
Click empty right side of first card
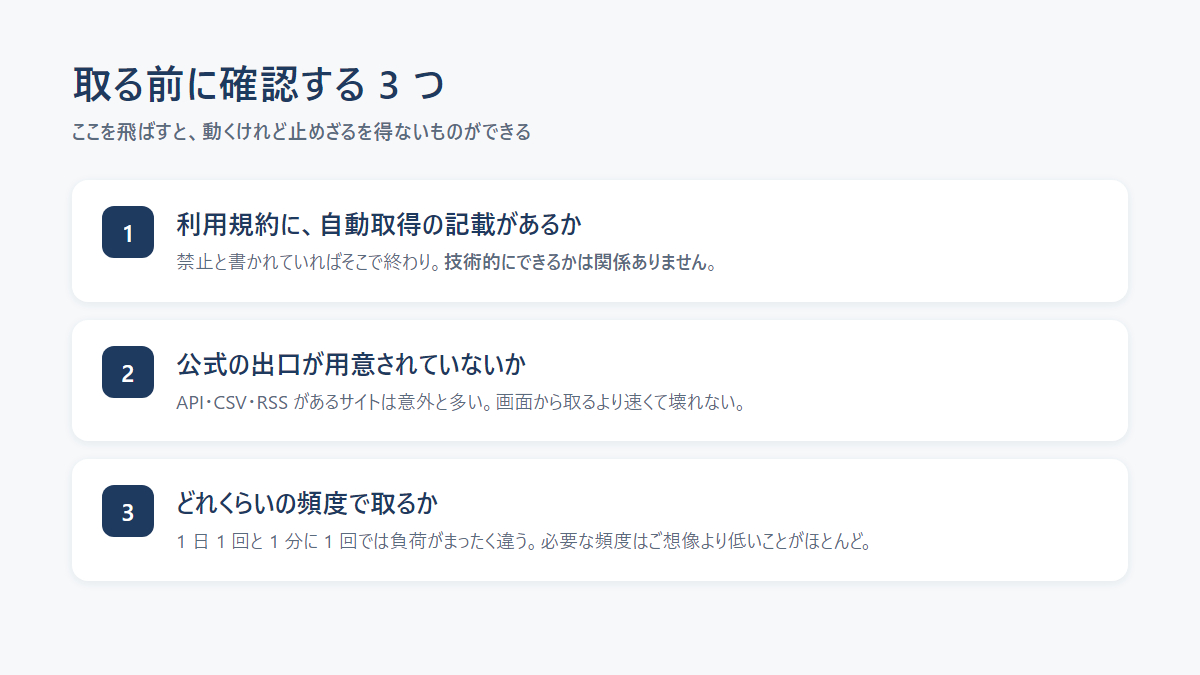point(950,241)
